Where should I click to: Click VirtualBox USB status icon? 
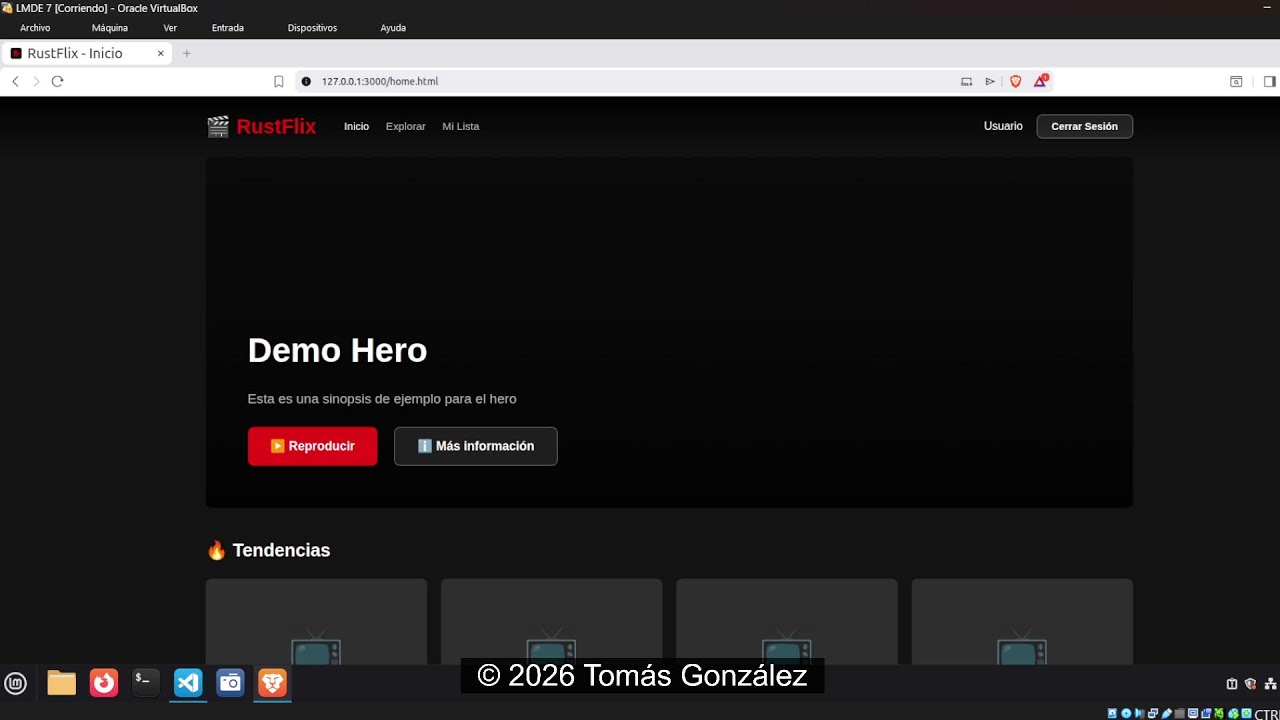[1166, 713]
